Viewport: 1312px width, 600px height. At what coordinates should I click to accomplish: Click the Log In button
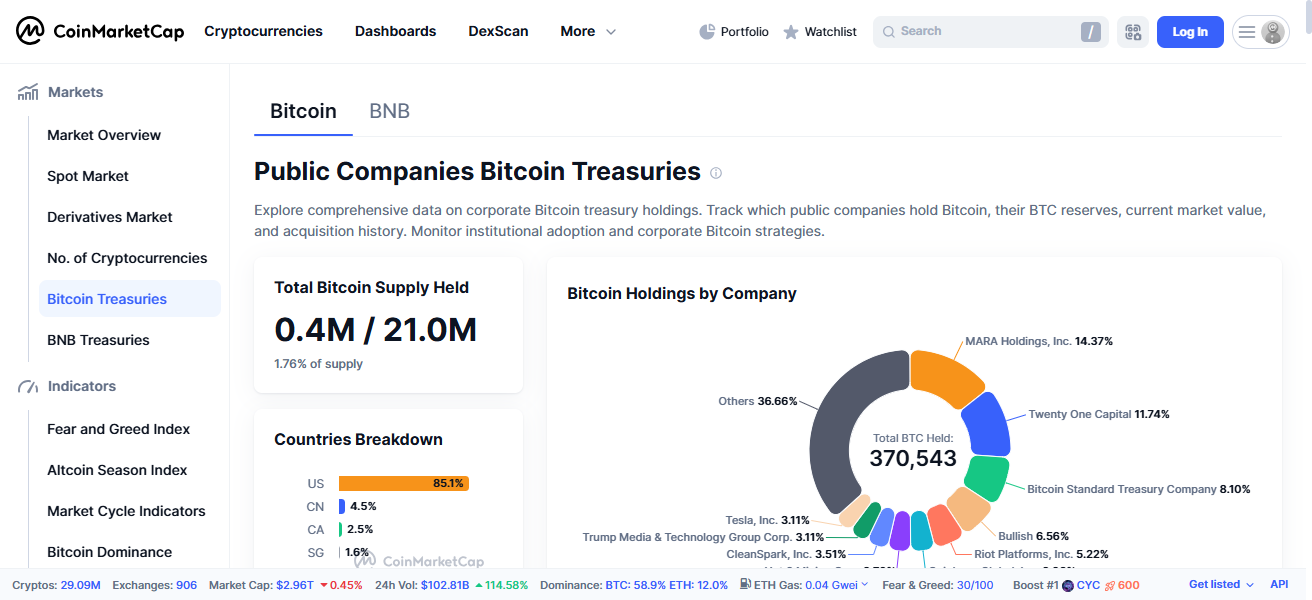(x=1189, y=31)
